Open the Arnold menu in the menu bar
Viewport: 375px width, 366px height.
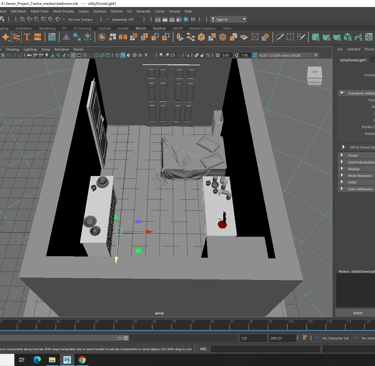pyautogui.click(x=174, y=11)
